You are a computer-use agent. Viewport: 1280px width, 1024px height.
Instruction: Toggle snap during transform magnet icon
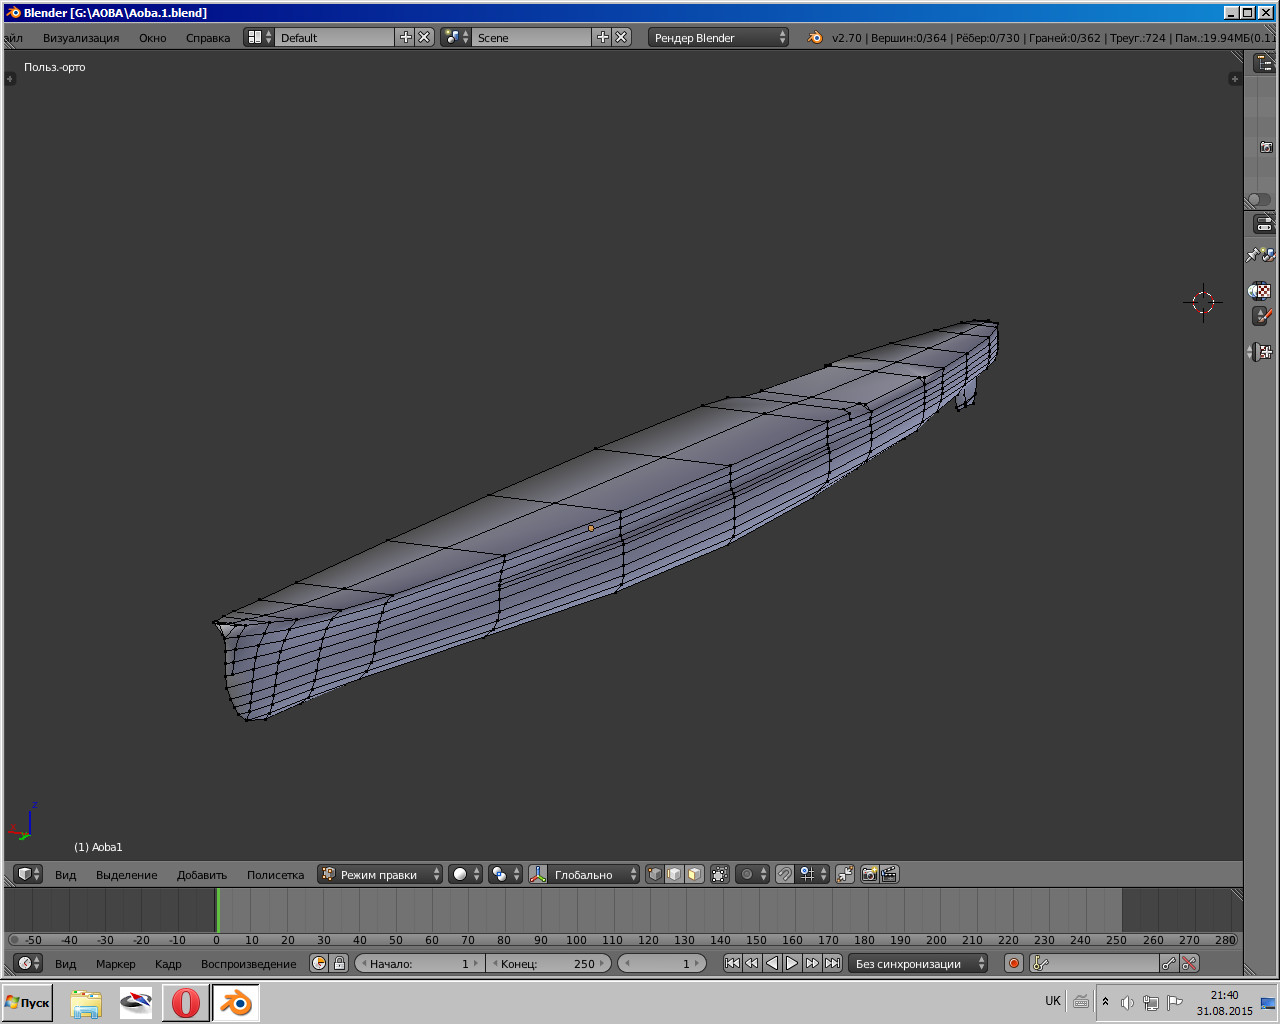click(785, 874)
